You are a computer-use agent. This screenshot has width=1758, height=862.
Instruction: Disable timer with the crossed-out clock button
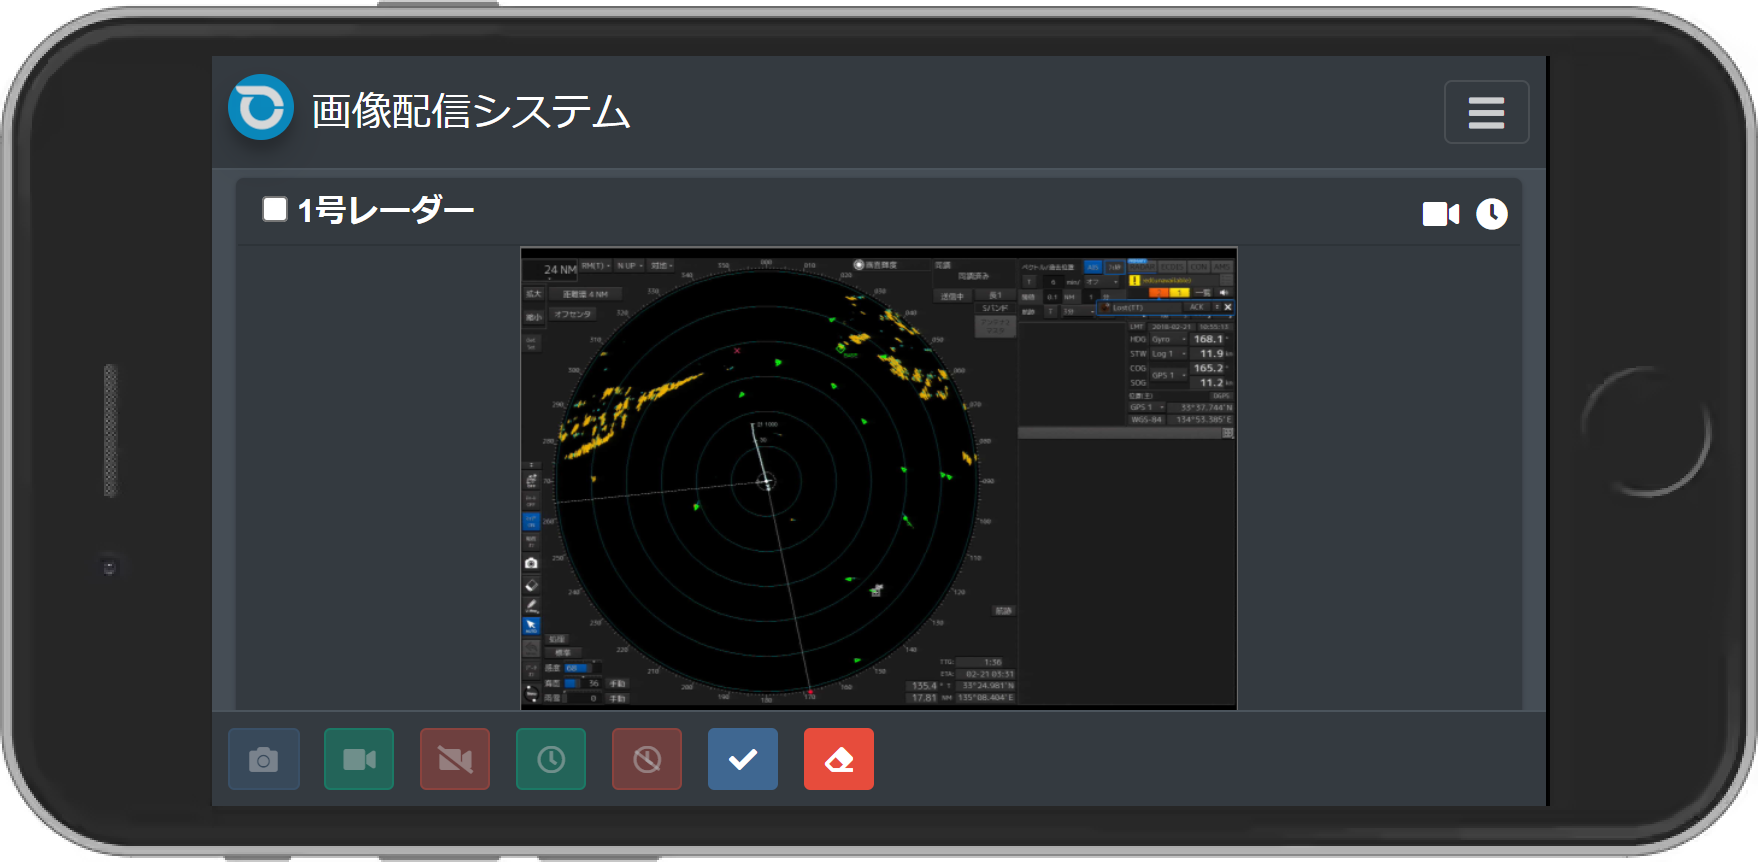pyautogui.click(x=647, y=760)
